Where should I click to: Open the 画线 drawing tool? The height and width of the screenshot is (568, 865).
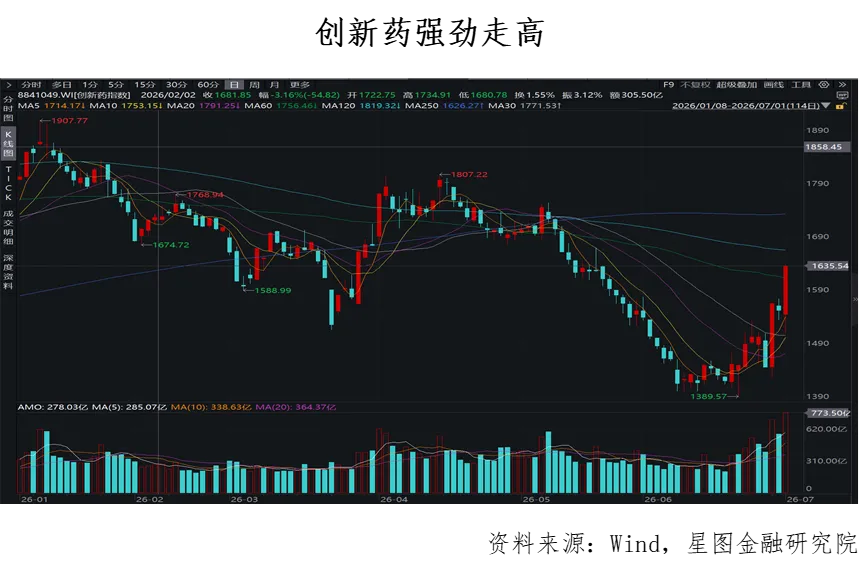[773, 84]
